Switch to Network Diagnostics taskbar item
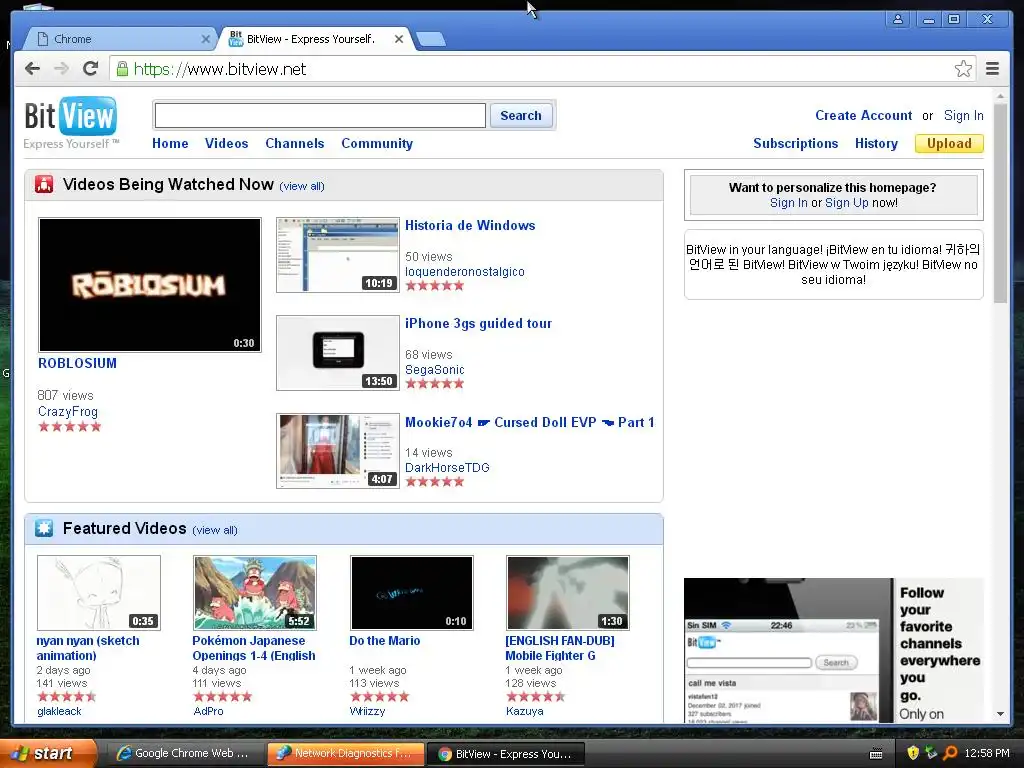This screenshot has width=1024, height=768. click(345, 754)
